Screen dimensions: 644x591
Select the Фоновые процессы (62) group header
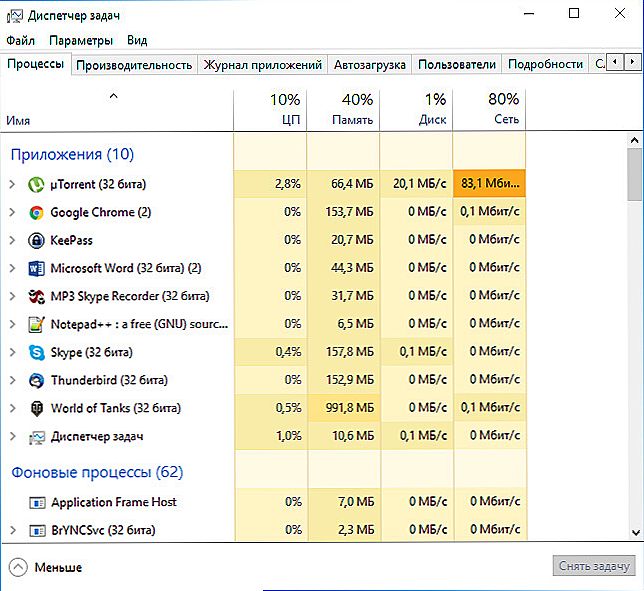[x=97, y=472]
